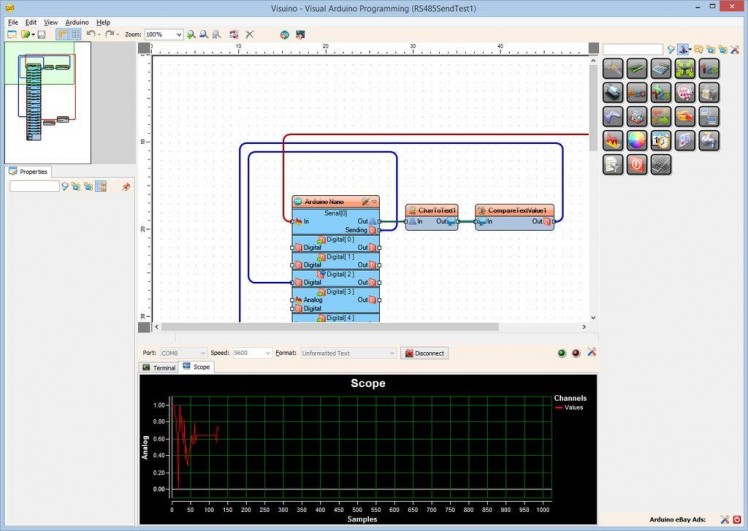This screenshot has width=748, height=531.
Task: Expand the serial Speed baud rate dropdown
Action: [x=267, y=353]
